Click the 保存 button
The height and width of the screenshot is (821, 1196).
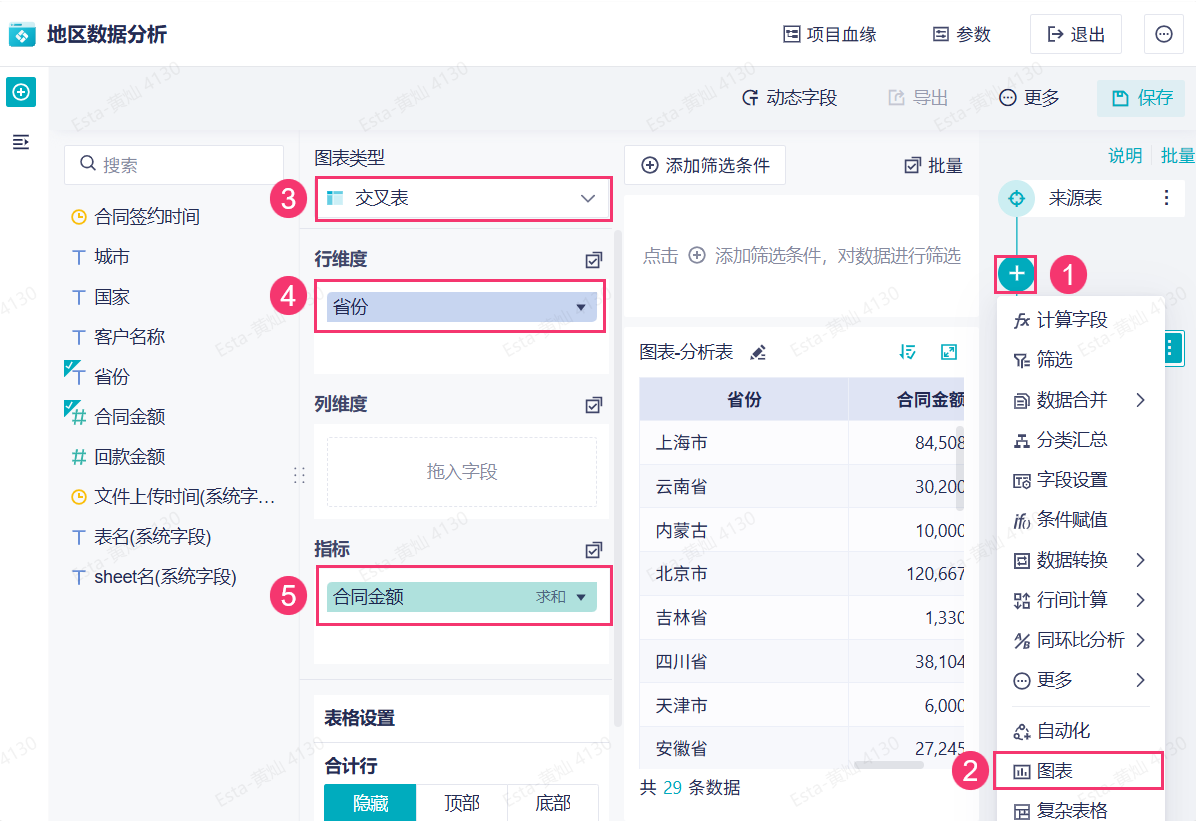coord(1142,98)
